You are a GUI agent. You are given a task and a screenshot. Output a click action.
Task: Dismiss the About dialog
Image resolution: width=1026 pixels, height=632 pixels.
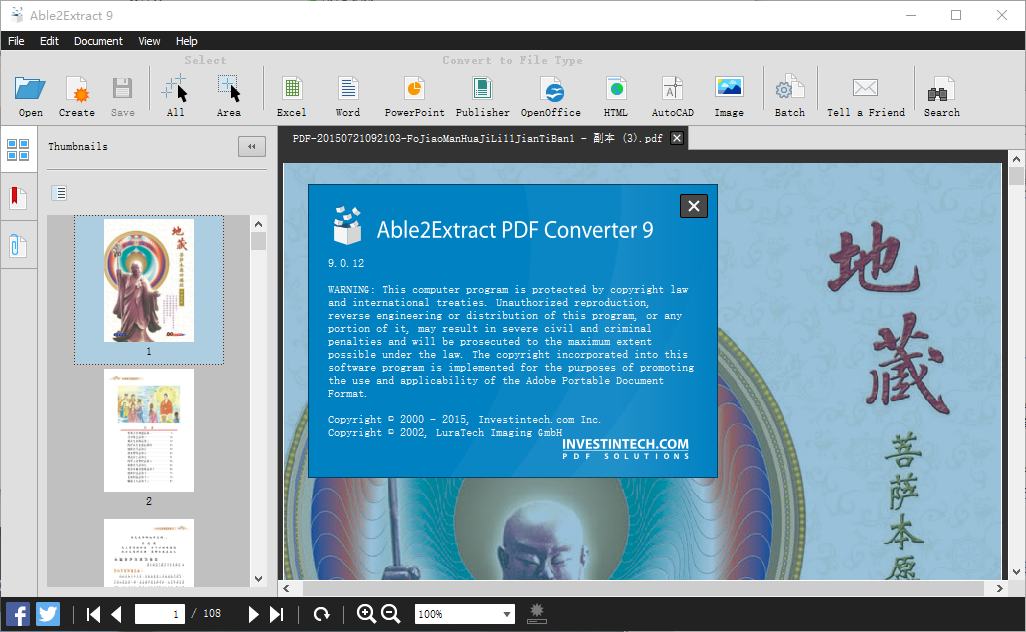tap(693, 205)
